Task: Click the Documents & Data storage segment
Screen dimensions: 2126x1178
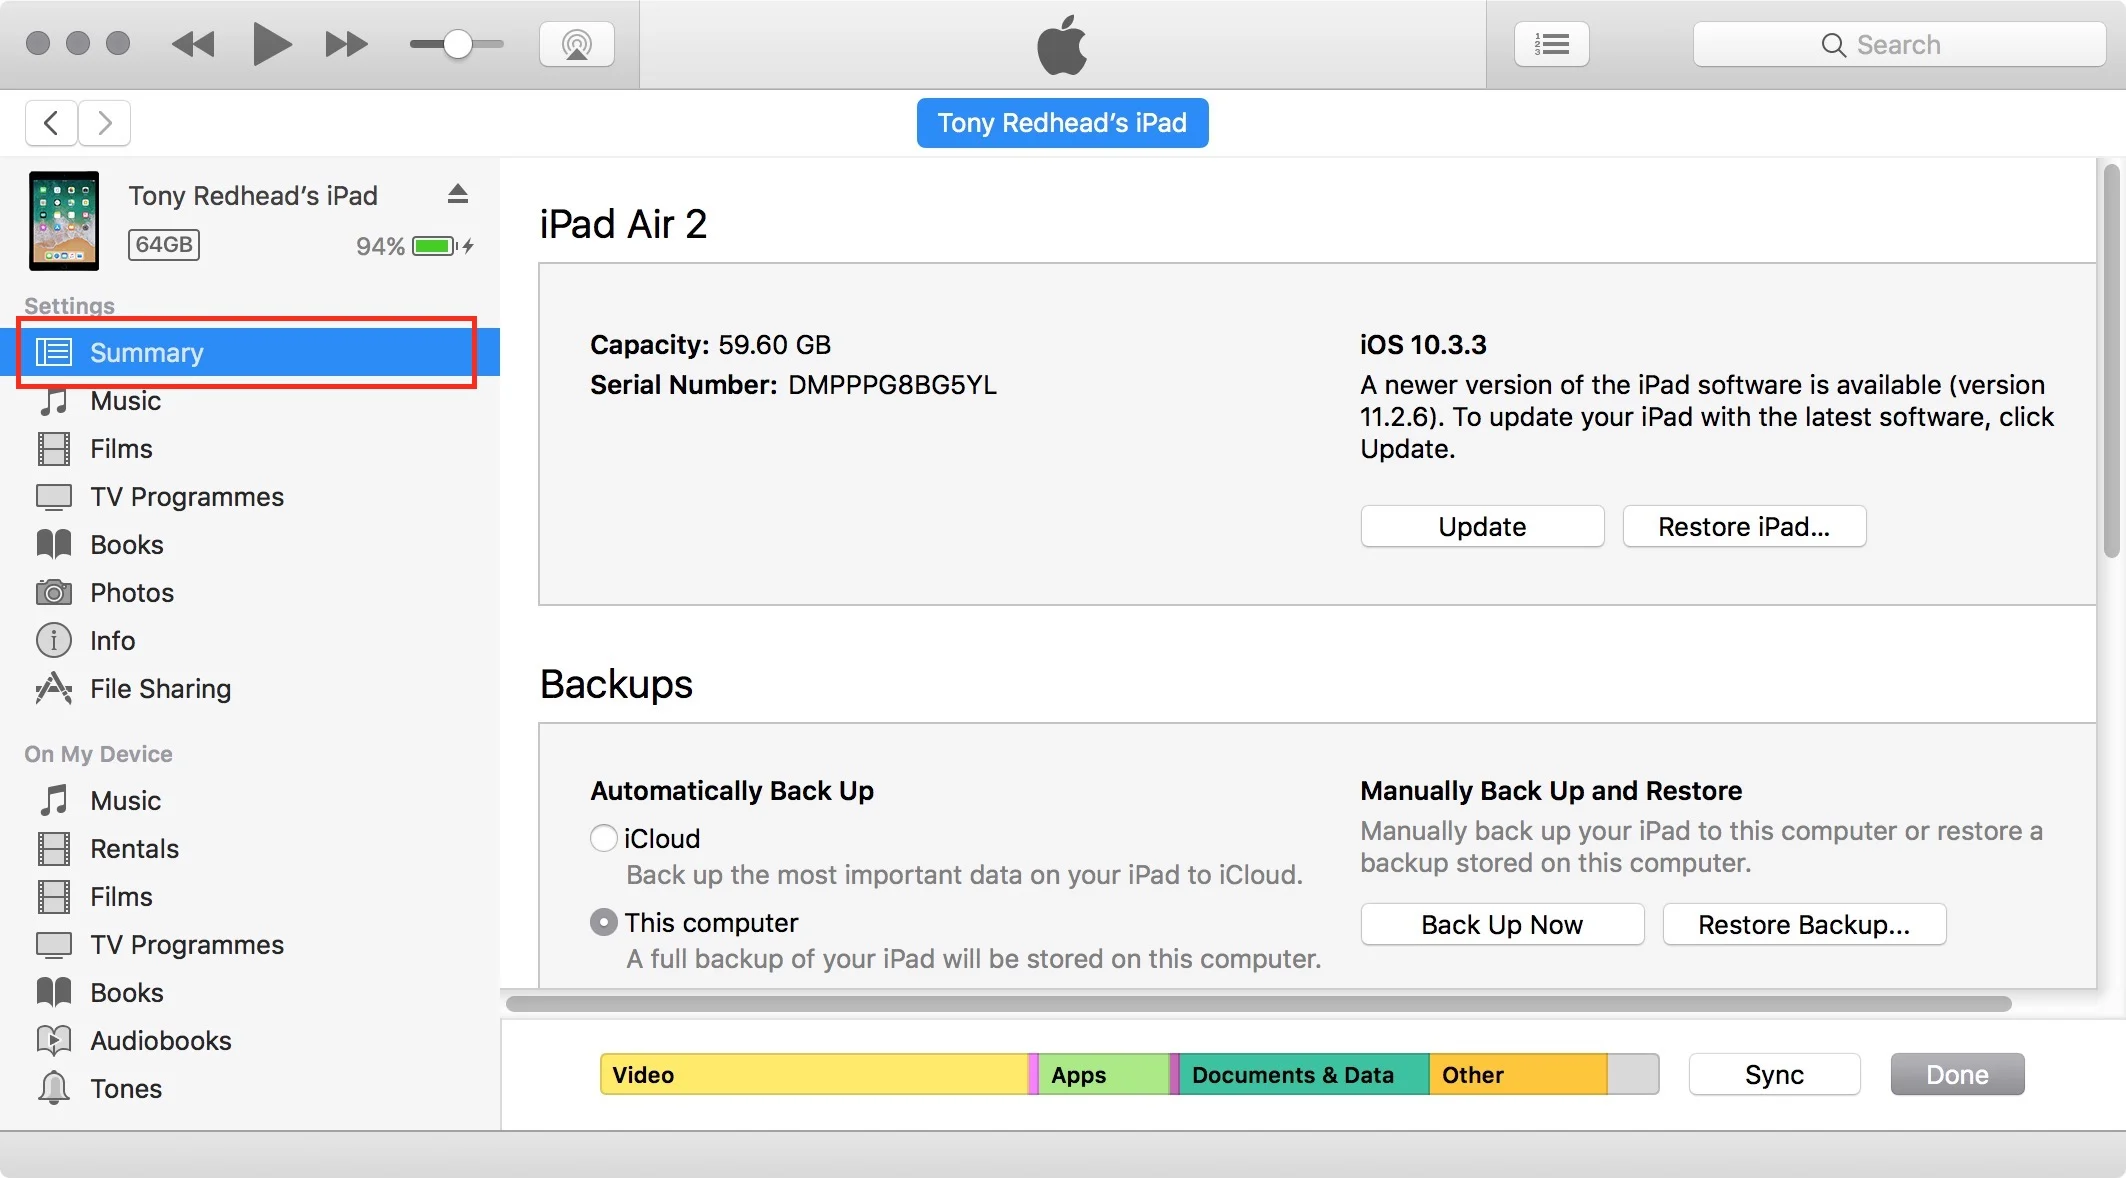Action: (x=1304, y=1075)
